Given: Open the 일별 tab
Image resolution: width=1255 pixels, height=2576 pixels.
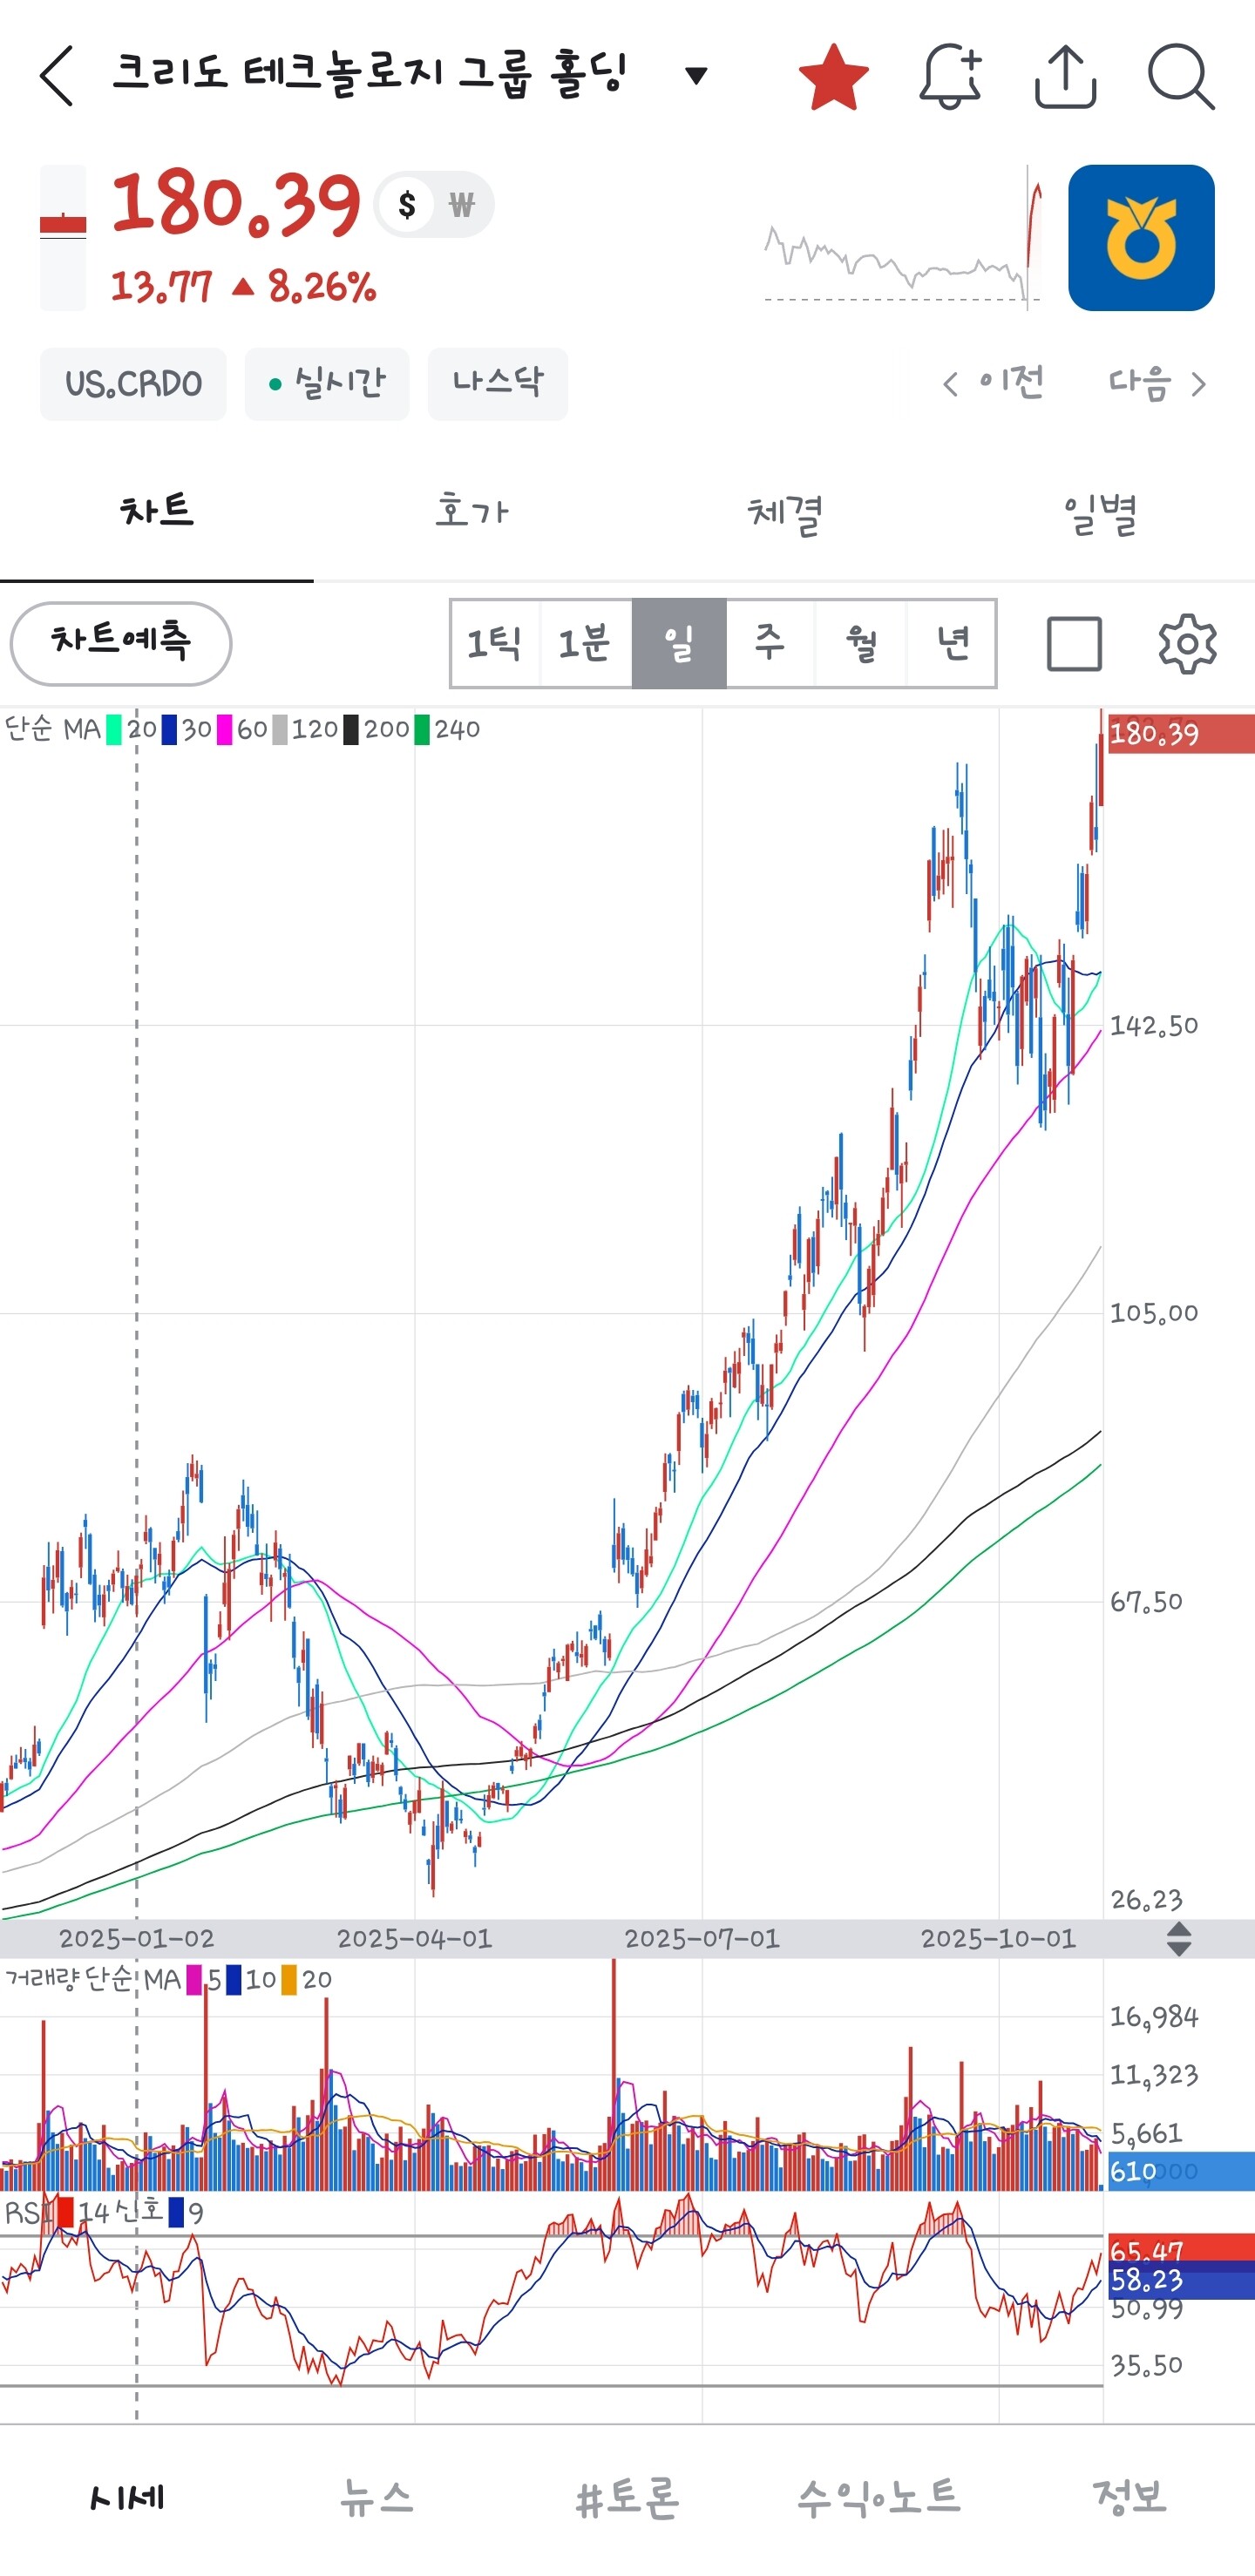Looking at the screenshot, I should (x=1099, y=512).
